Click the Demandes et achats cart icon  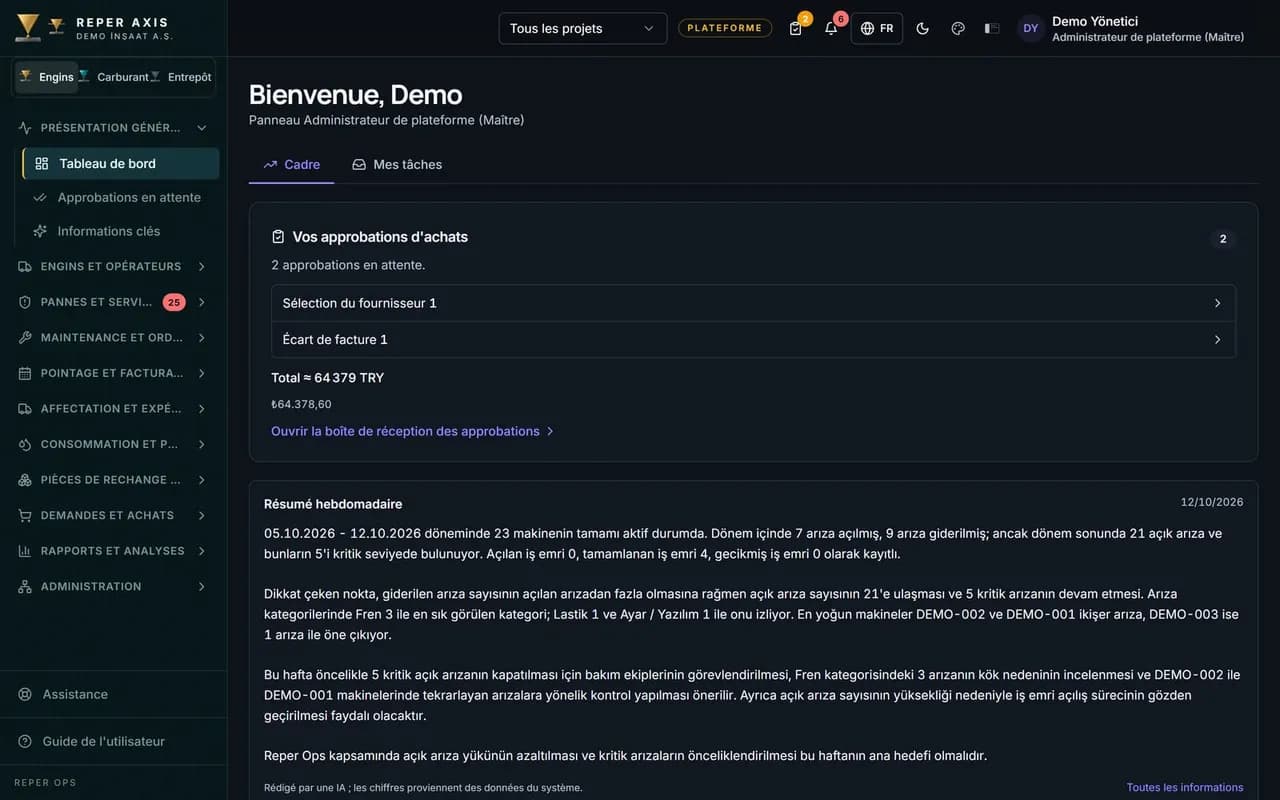point(25,515)
